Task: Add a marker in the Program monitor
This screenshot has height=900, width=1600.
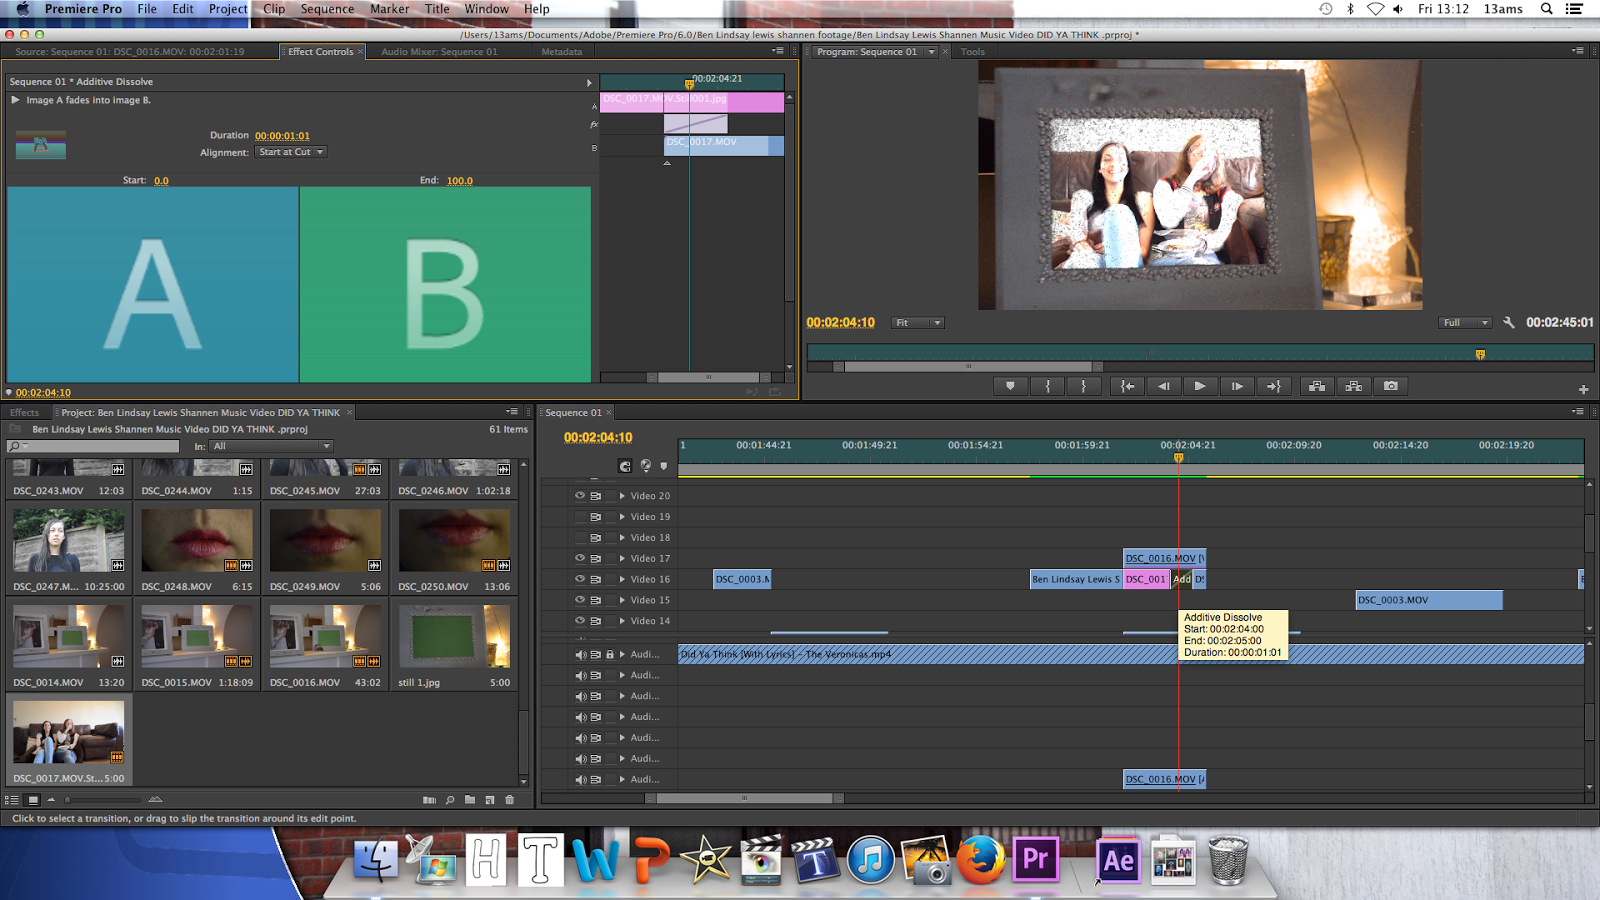Action: pos(1010,386)
